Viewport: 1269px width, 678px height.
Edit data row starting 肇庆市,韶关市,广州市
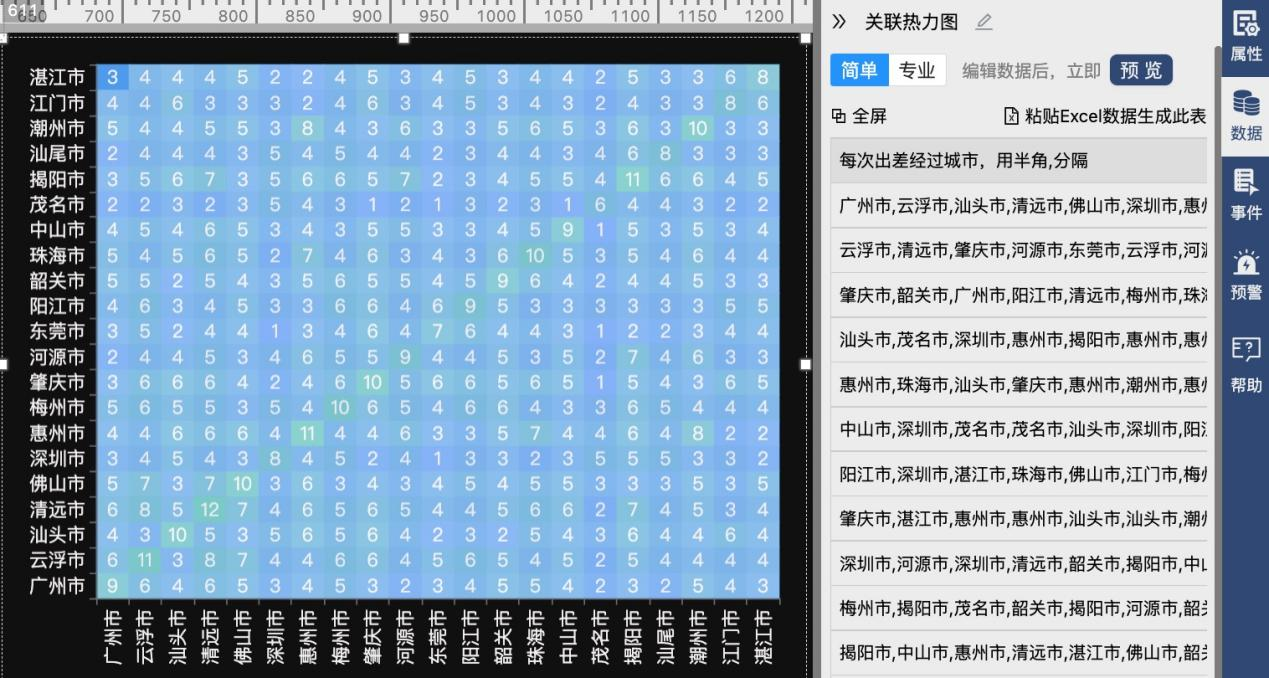tap(1018, 295)
